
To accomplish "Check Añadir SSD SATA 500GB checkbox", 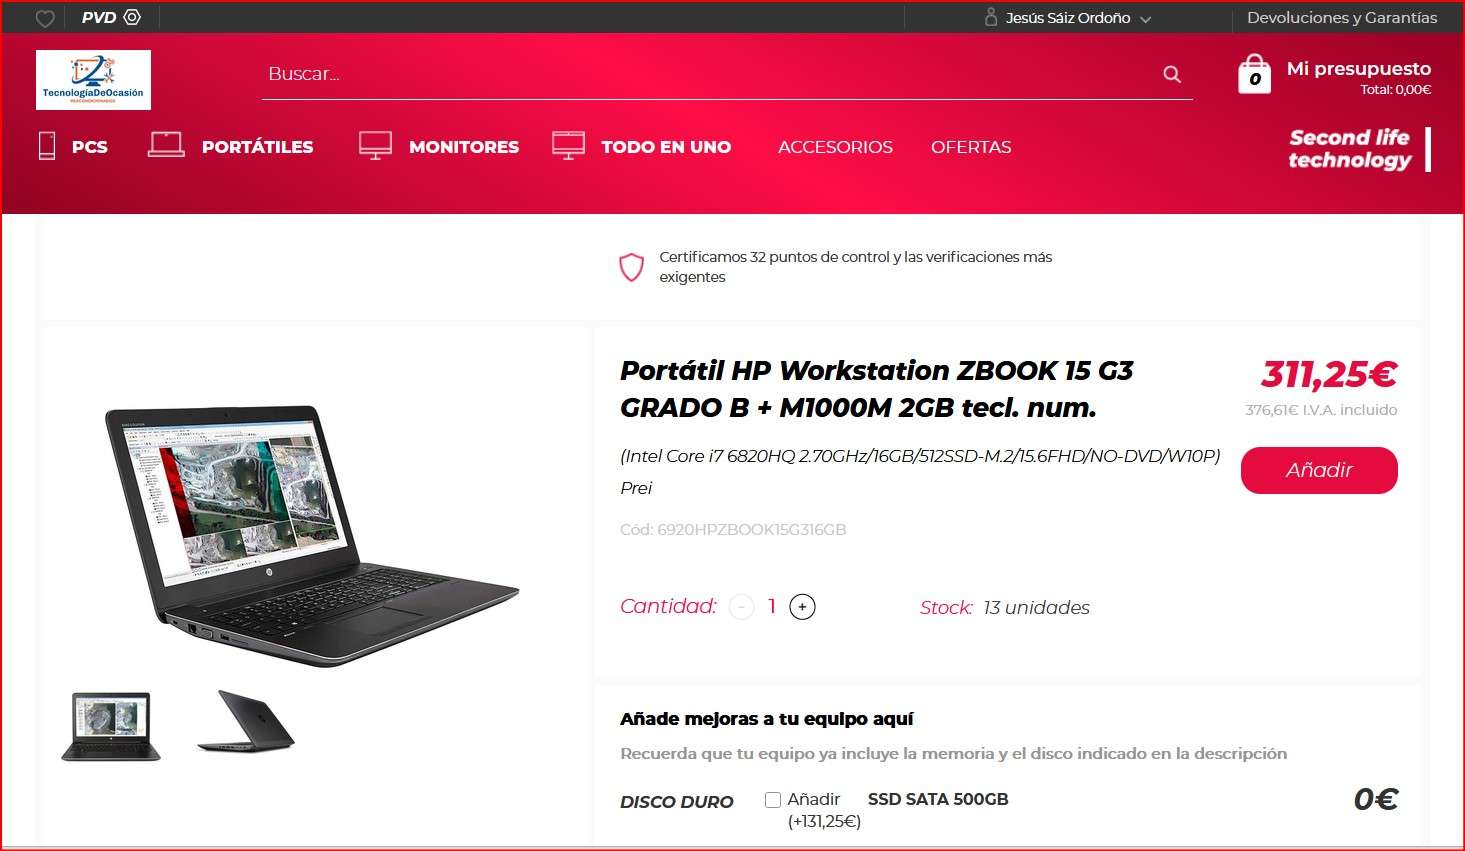I will pyautogui.click(x=773, y=800).
